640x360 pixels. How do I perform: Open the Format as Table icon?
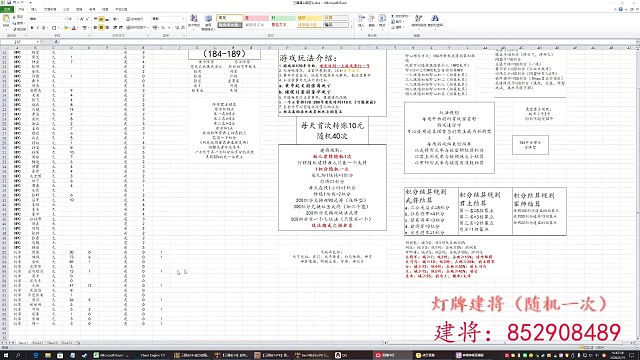(208, 21)
